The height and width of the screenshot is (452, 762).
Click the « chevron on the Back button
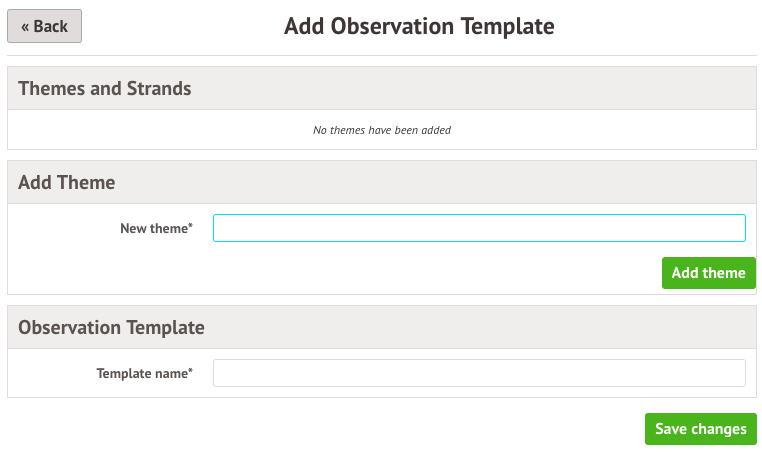pos(25,27)
